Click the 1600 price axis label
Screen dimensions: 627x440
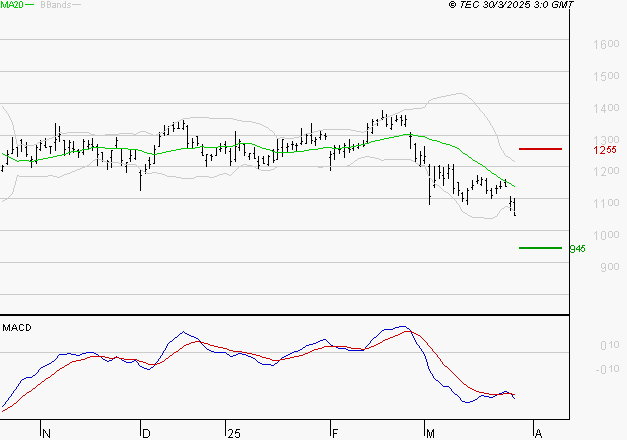pyautogui.click(x=606, y=44)
